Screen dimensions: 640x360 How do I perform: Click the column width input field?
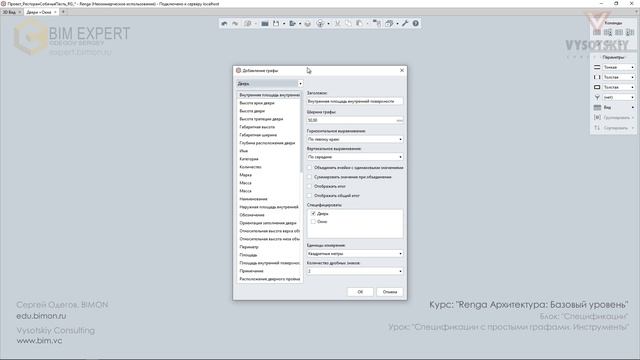click(355, 120)
